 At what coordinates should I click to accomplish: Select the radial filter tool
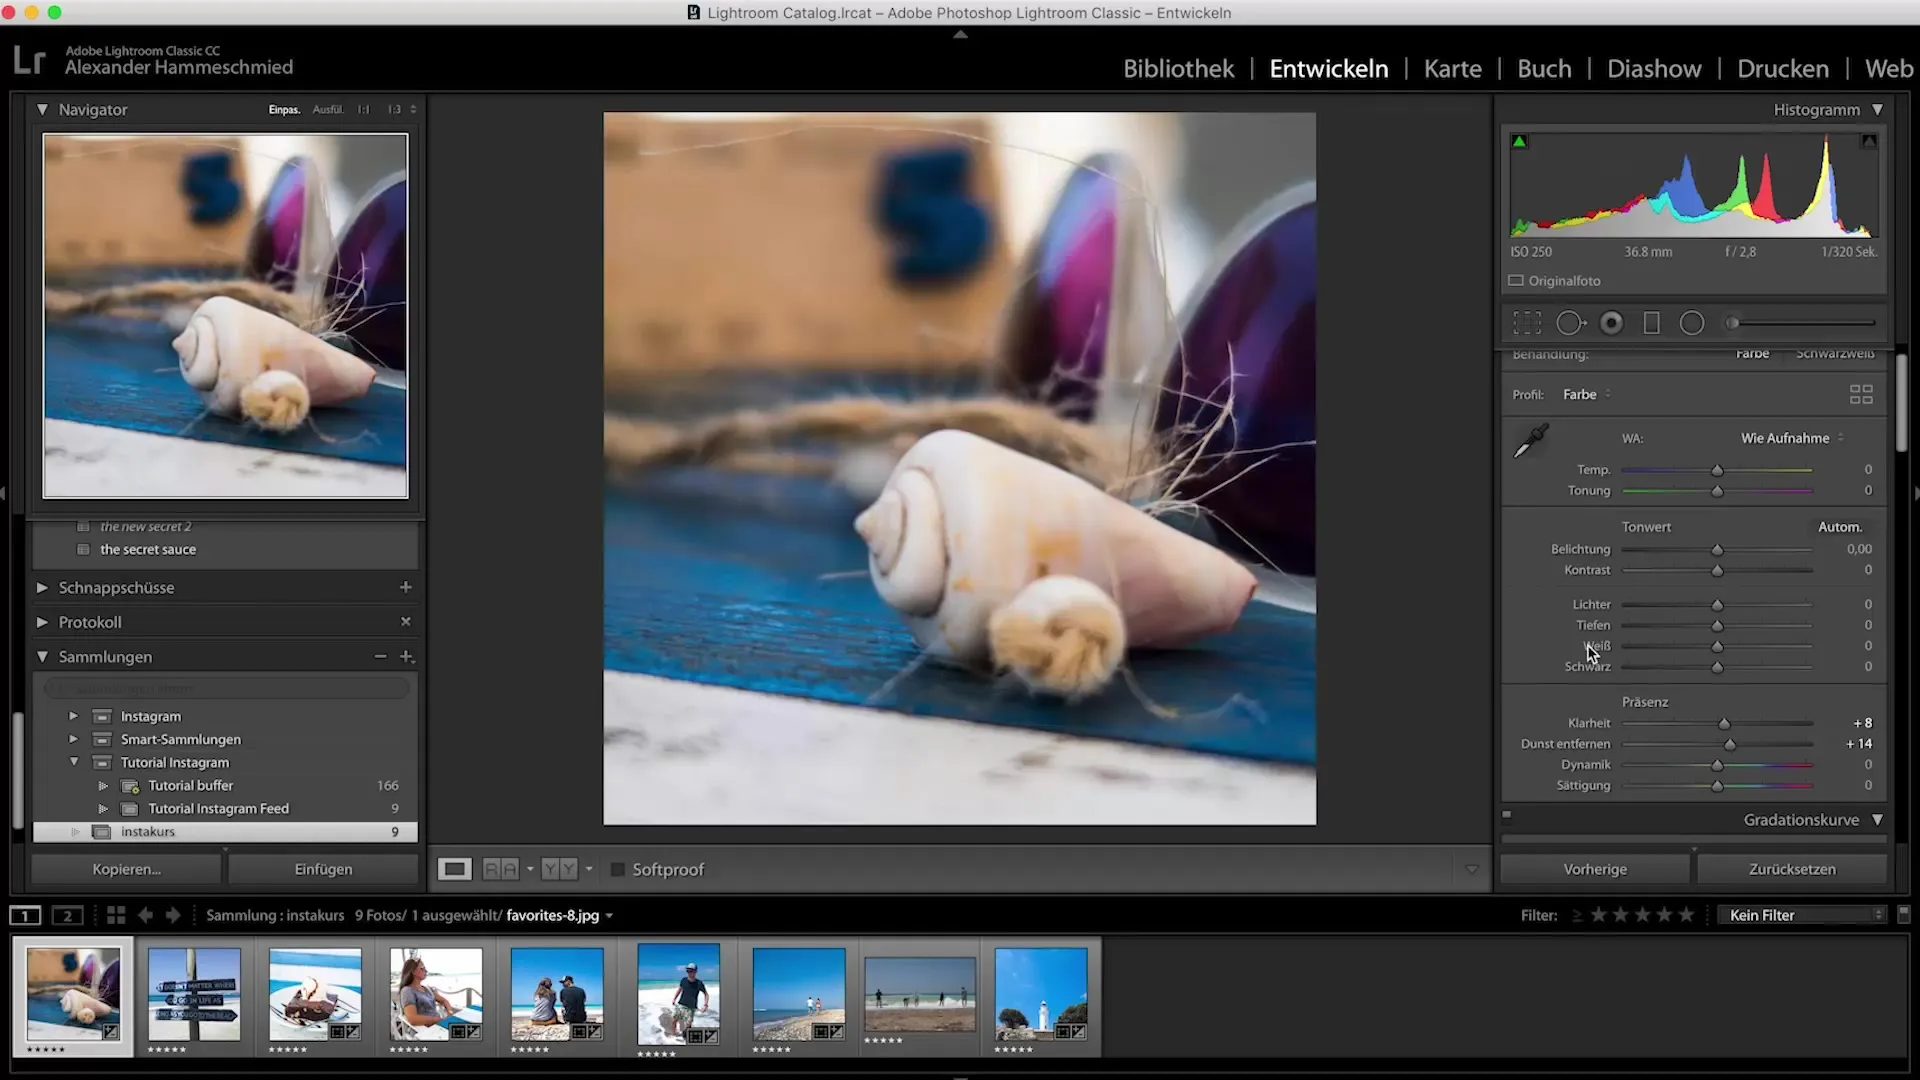pyautogui.click(x=1692, y=323)
